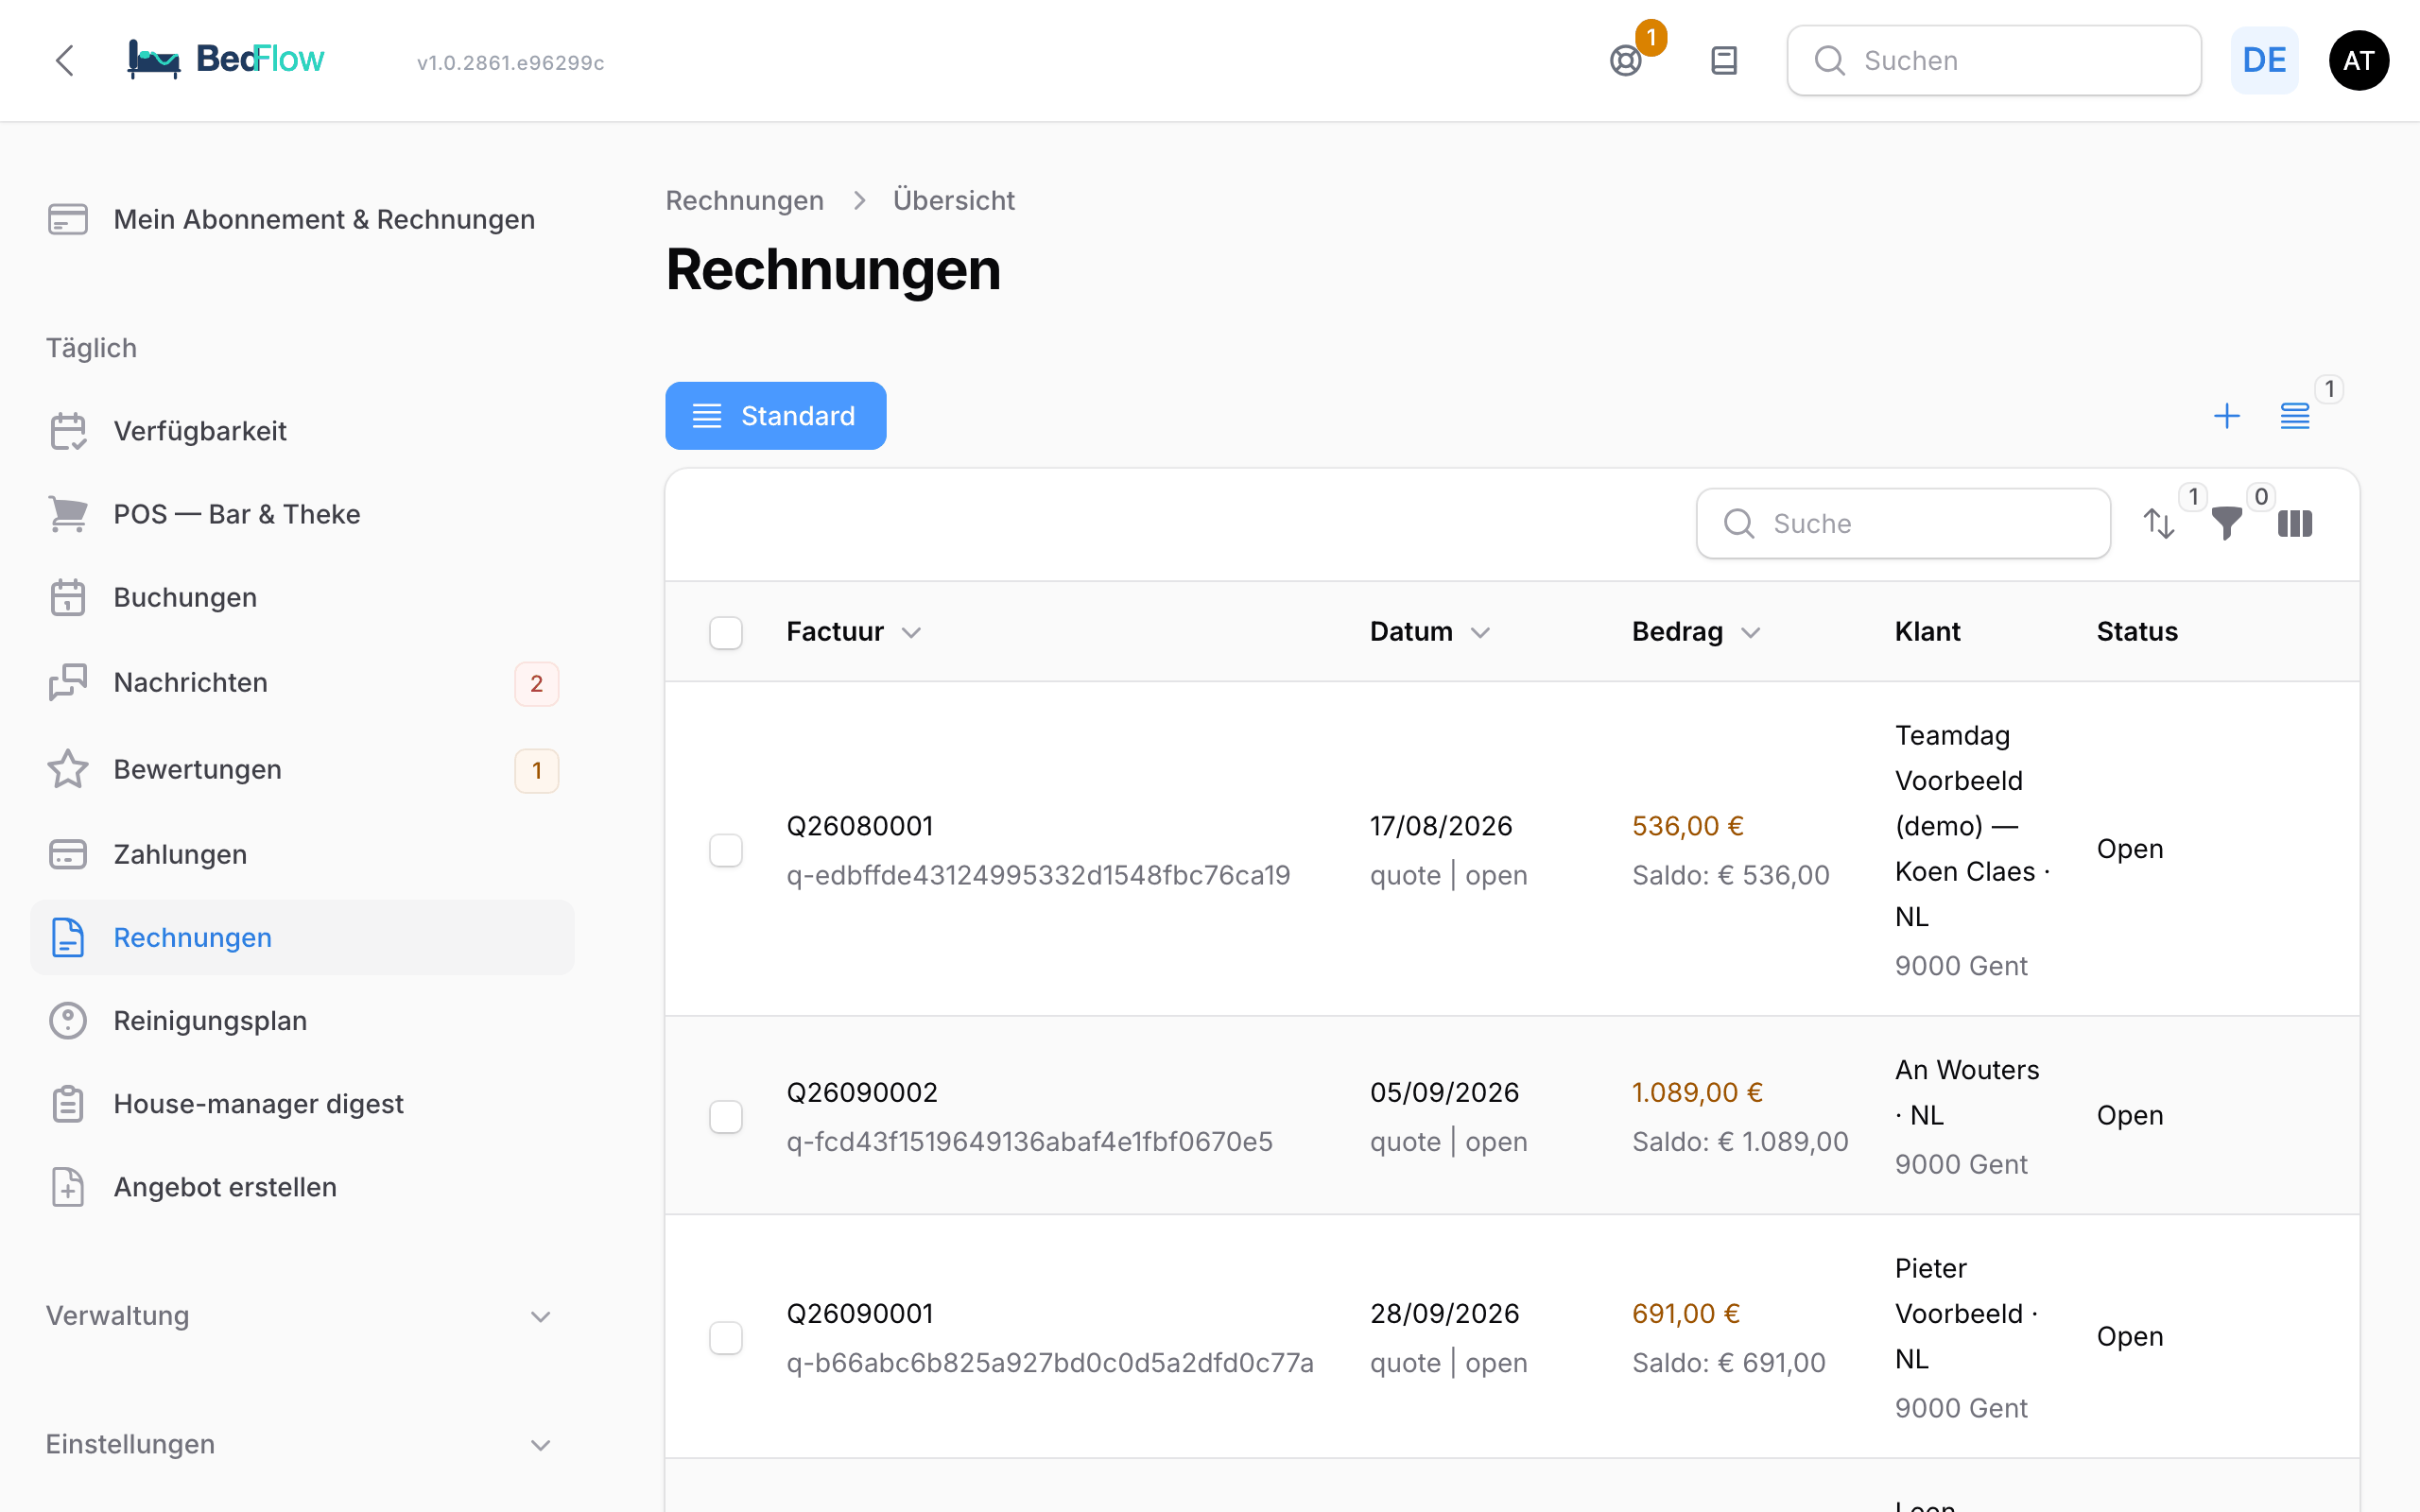Viewport: 2420px width, 1512px height.
Task: Click the global Suchen search field
Action: (1994, 60)
